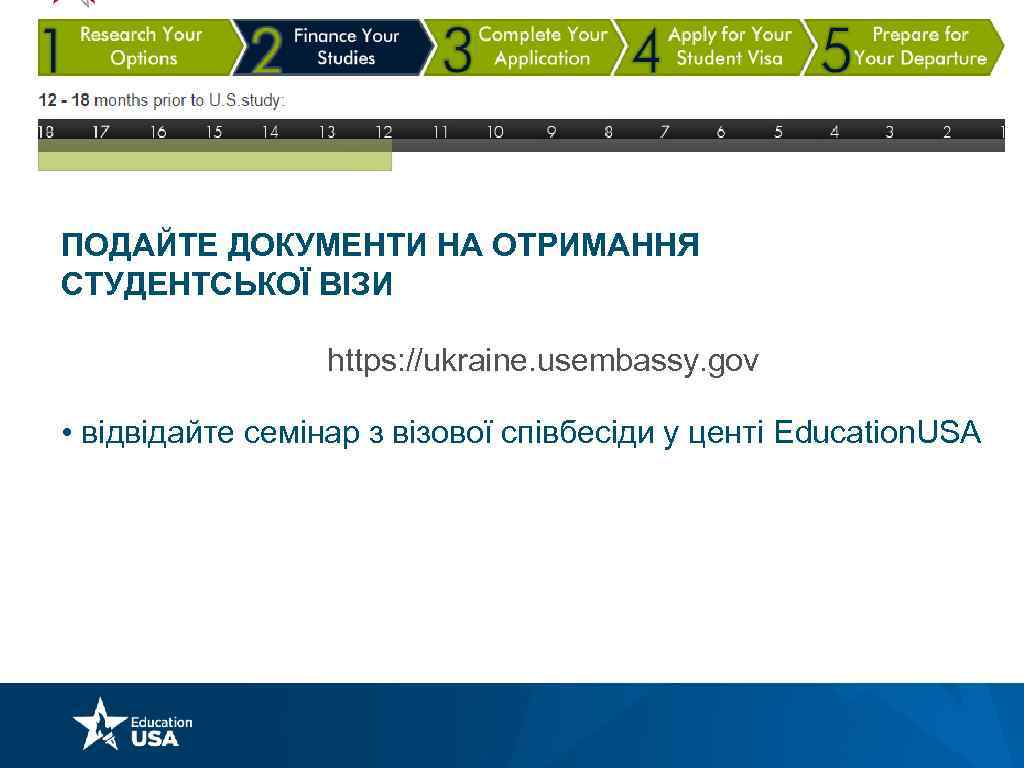This screenshot has width=1024, height=768.
Task: Click month 11 on the timeline
Action: point(440,132)
